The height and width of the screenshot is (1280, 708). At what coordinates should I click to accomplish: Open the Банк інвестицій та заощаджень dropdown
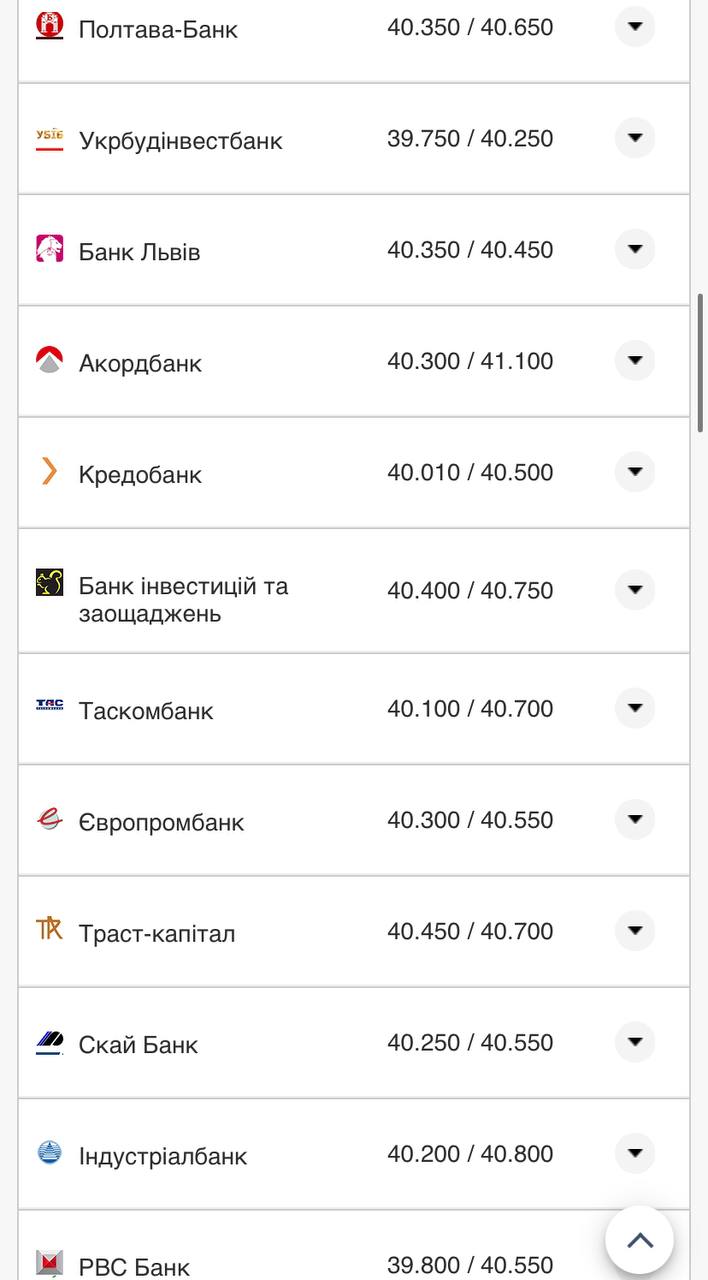[634, 590]
